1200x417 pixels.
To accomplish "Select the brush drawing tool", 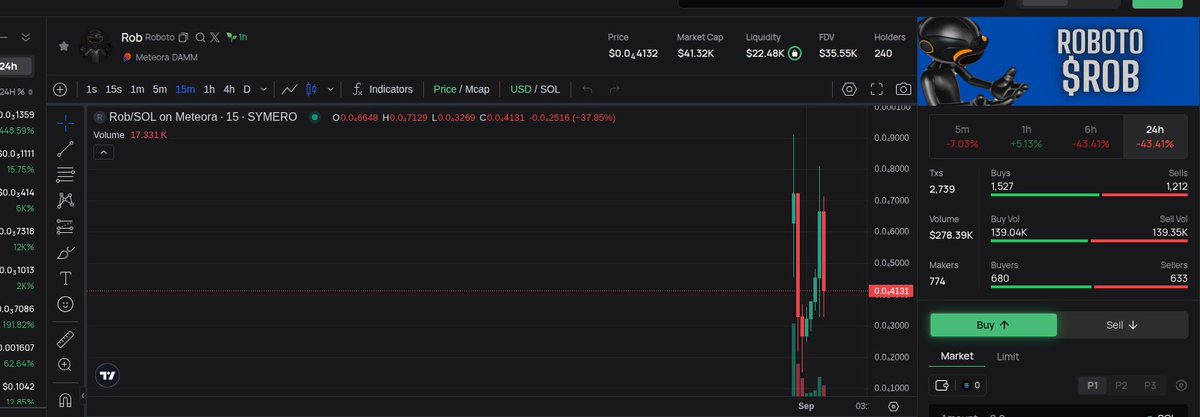I will pyautogui.click(x=65, y=252).
